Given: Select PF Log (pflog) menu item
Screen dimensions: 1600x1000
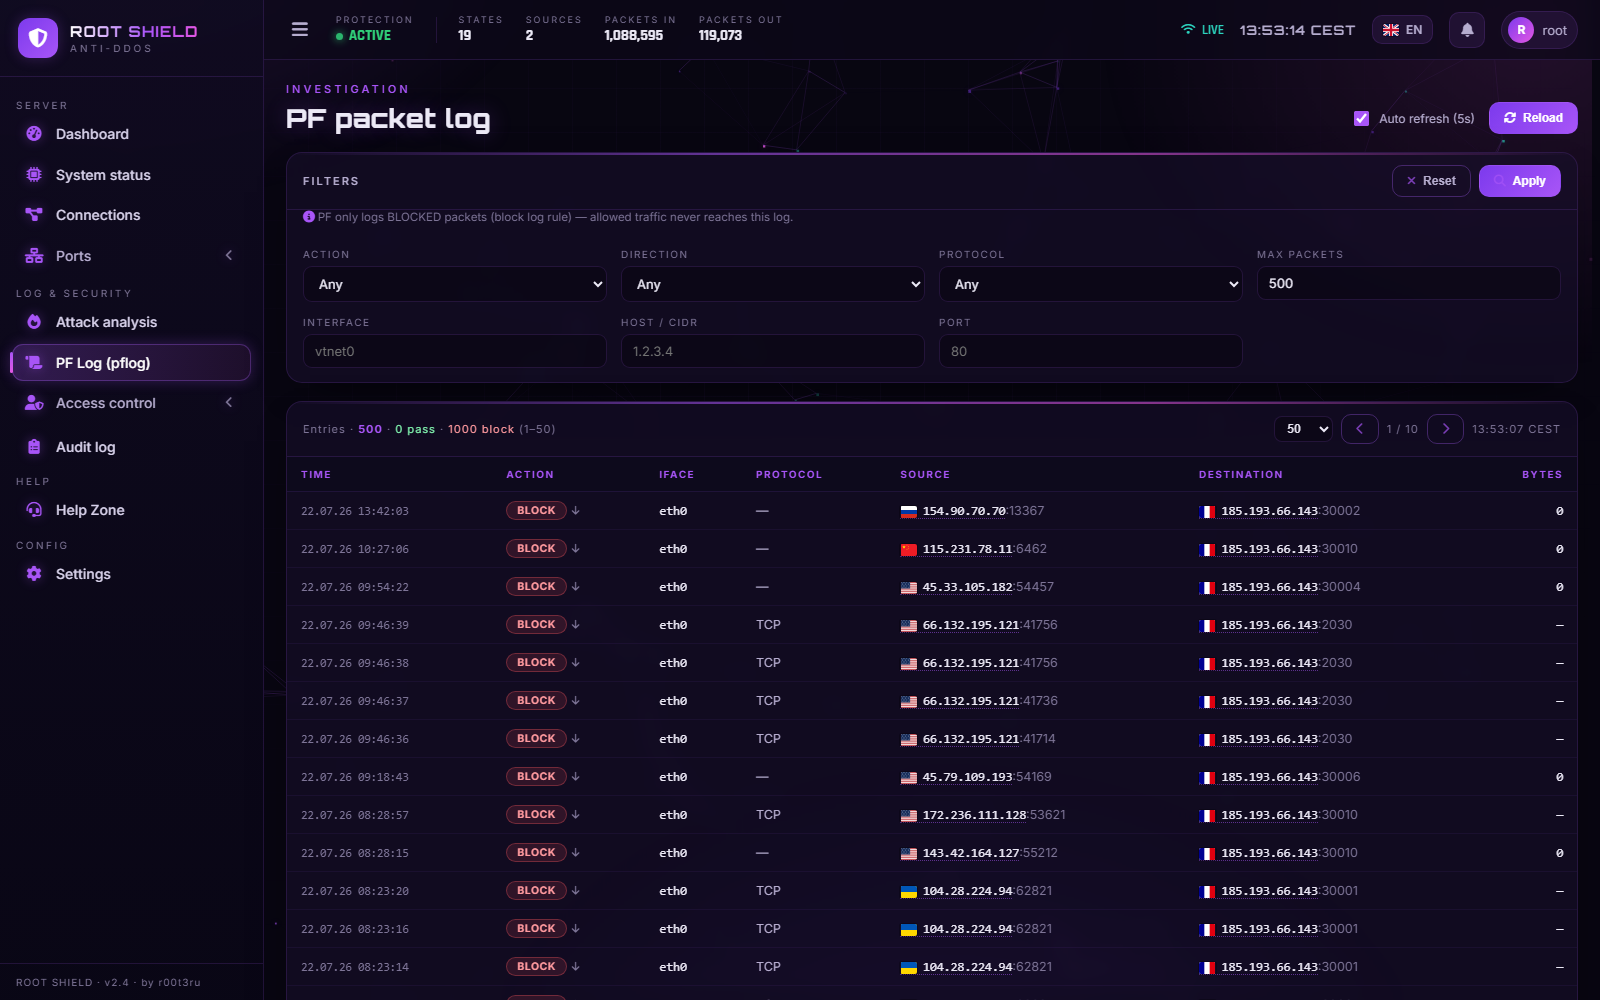Looking at the screenshot, I should point(131,363).
